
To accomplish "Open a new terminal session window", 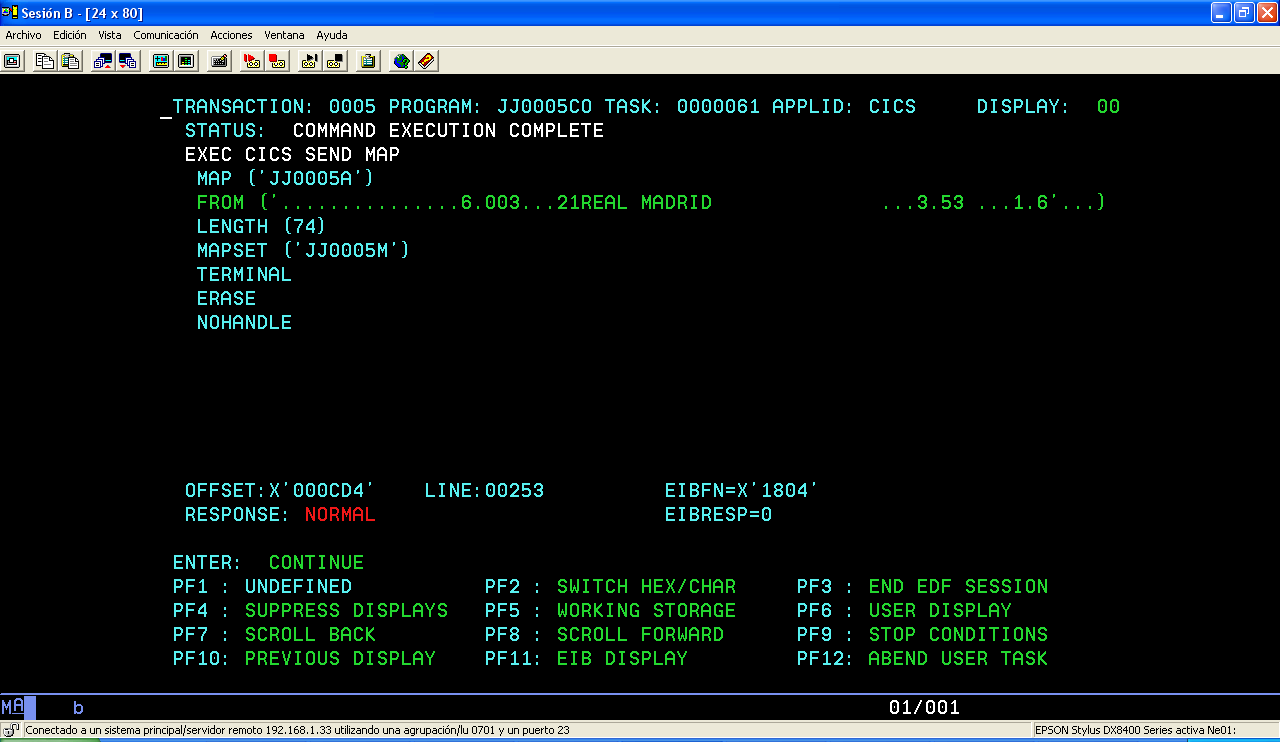I will click(12, 61).
